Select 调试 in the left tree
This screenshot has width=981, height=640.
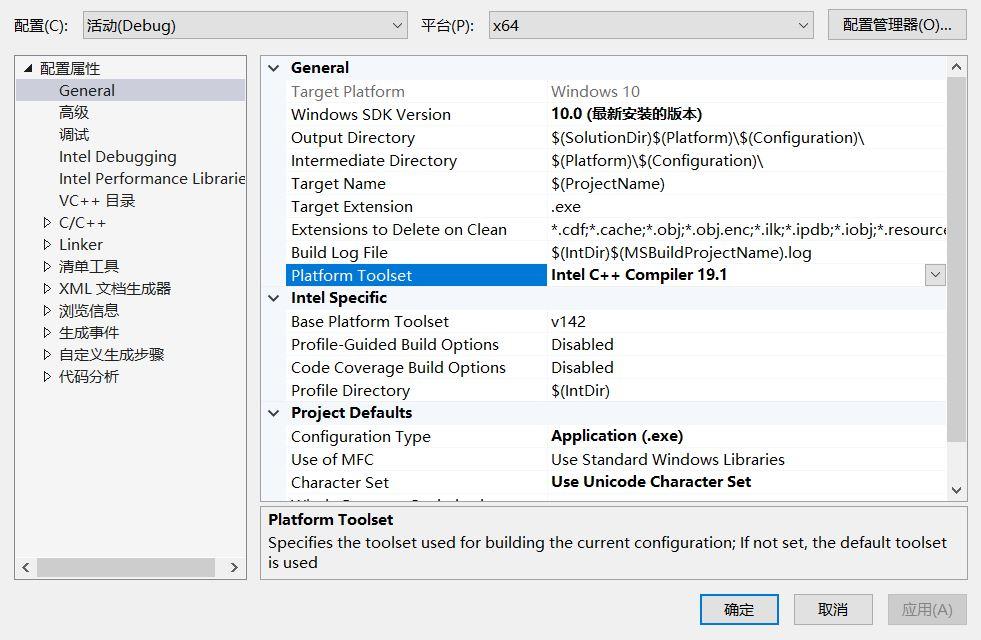(x=75, y=134)
